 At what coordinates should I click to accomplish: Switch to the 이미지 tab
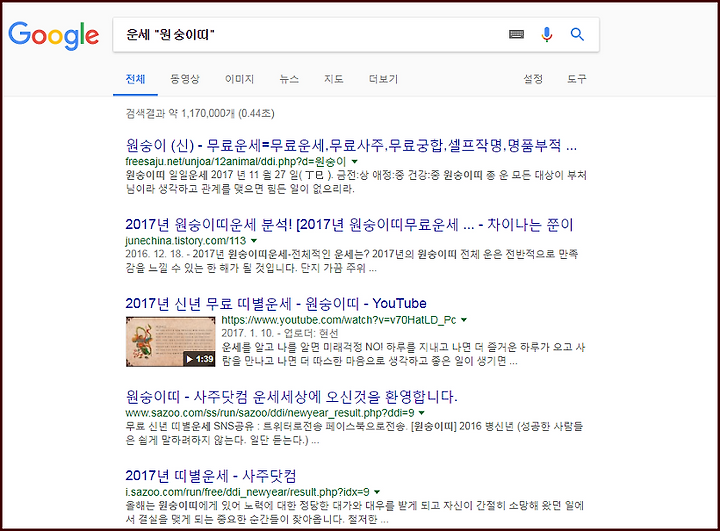point(239,79)
